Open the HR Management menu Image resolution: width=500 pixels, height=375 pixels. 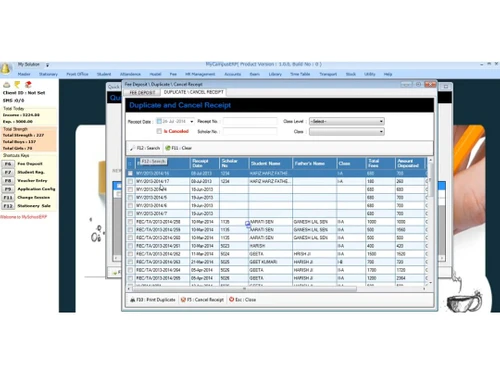[200, 74]
